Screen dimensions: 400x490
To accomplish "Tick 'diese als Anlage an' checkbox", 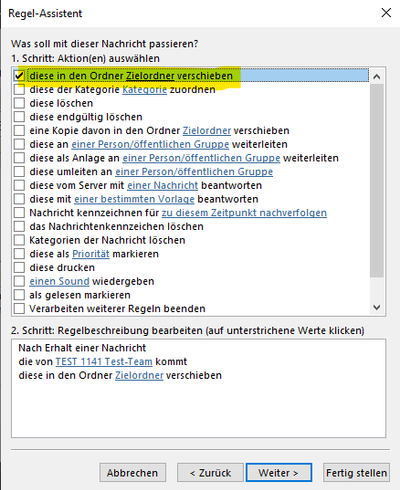I will (x=19, y=158).
